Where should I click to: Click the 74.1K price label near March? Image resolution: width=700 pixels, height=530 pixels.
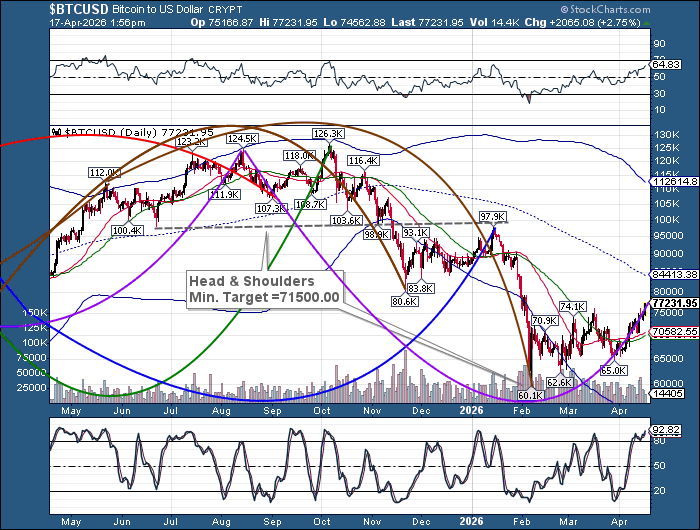(571, 306)
